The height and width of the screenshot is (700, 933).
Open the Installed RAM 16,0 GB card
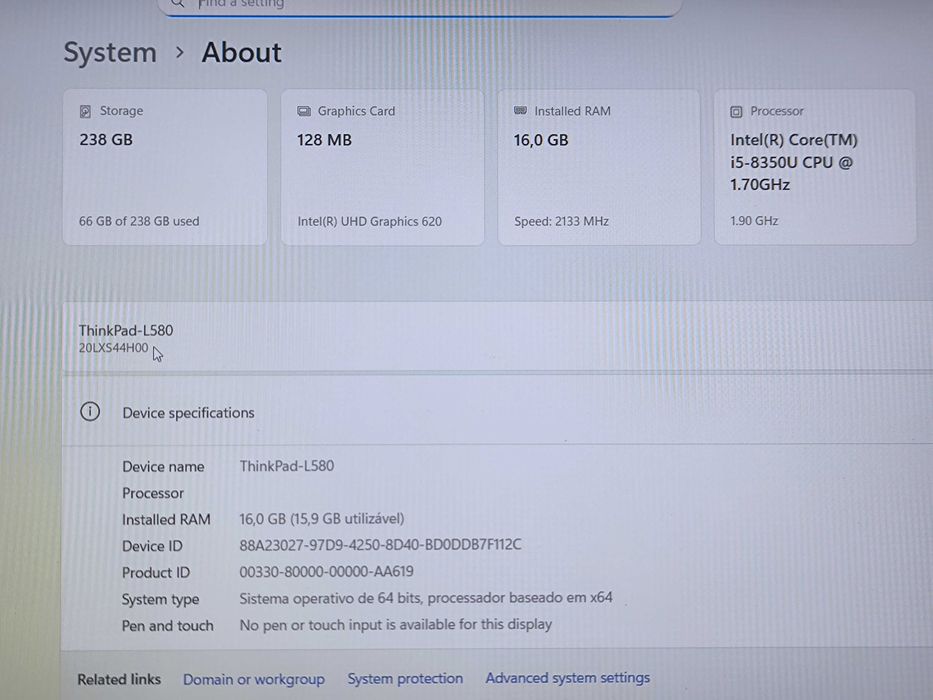pyautogui.click(x=599, y=167)
